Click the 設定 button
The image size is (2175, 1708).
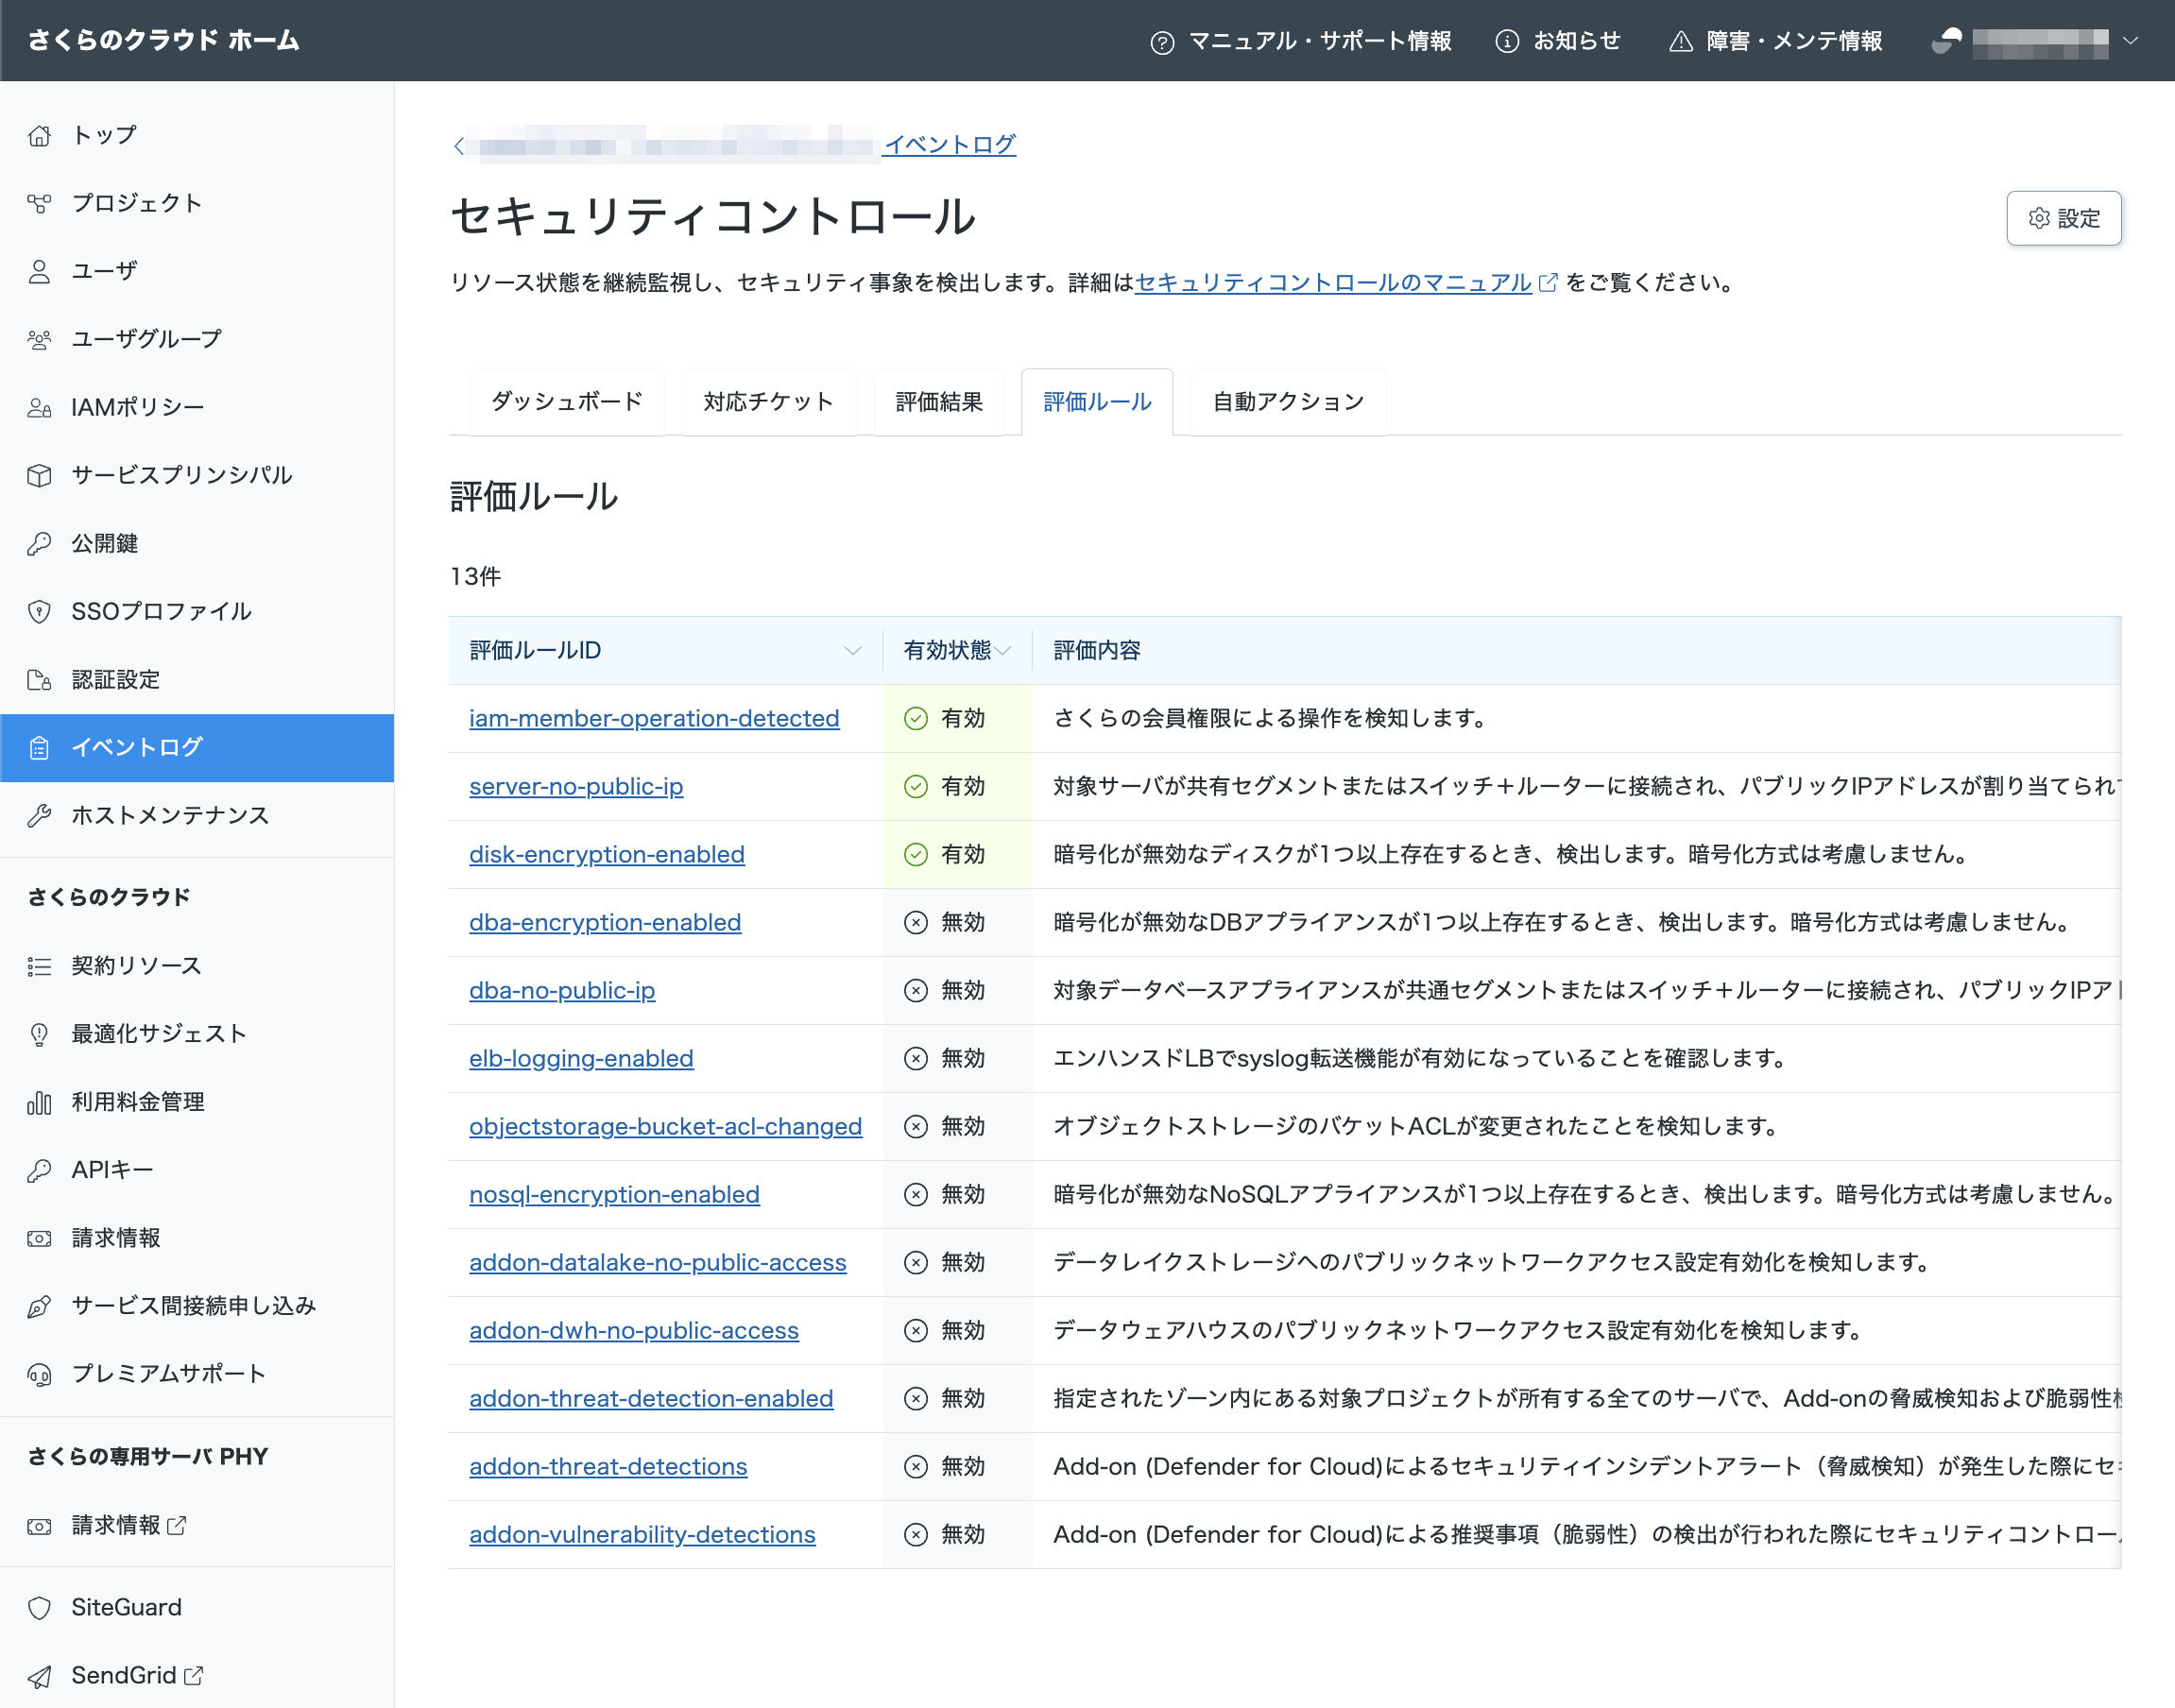pyautogui.click(x=2064, y=218)
